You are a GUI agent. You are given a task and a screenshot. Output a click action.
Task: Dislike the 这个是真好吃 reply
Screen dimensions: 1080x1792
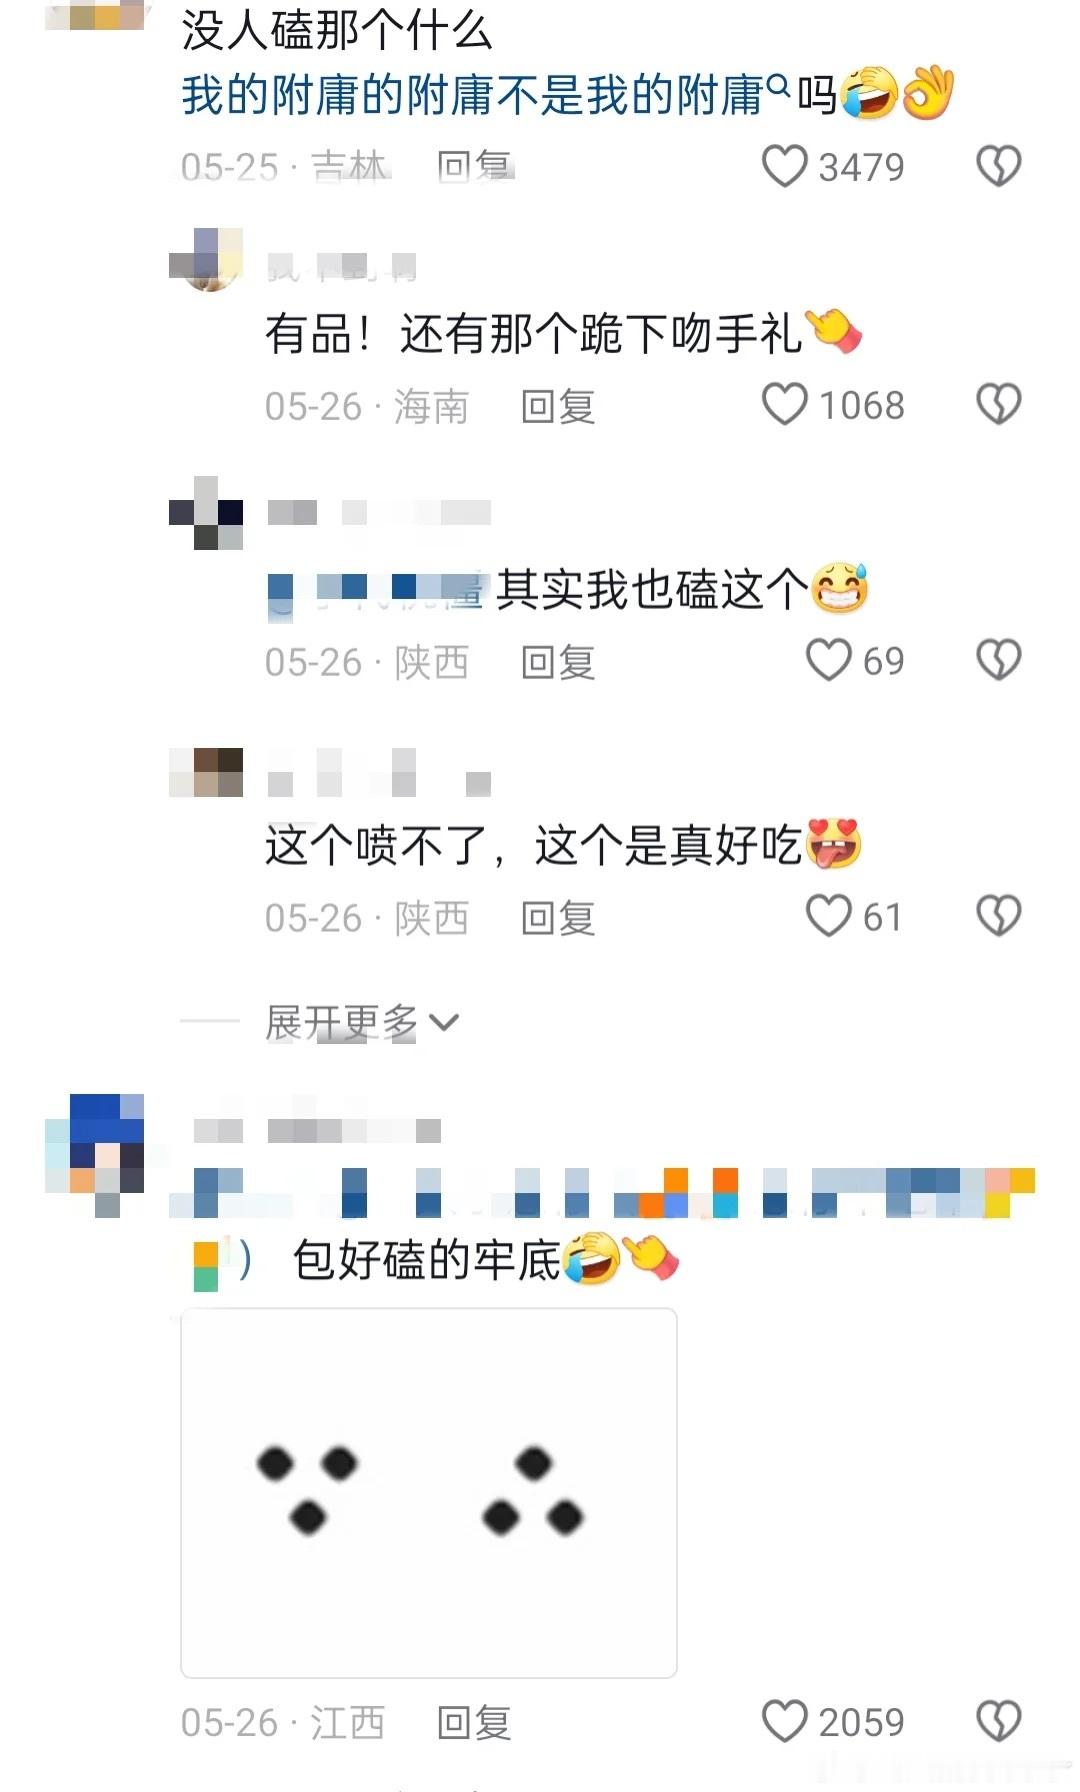tap(998, 916)
